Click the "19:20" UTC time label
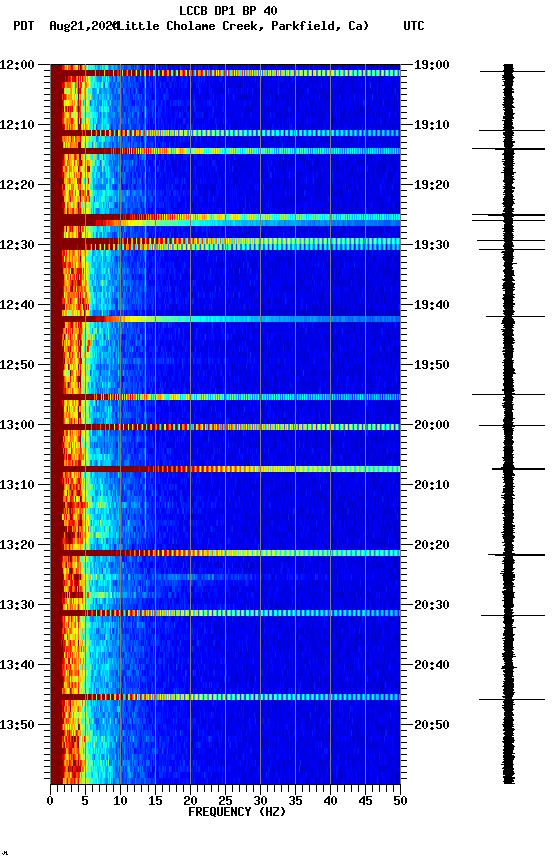The width and height of the screenshot is (552, 864). 432,185
